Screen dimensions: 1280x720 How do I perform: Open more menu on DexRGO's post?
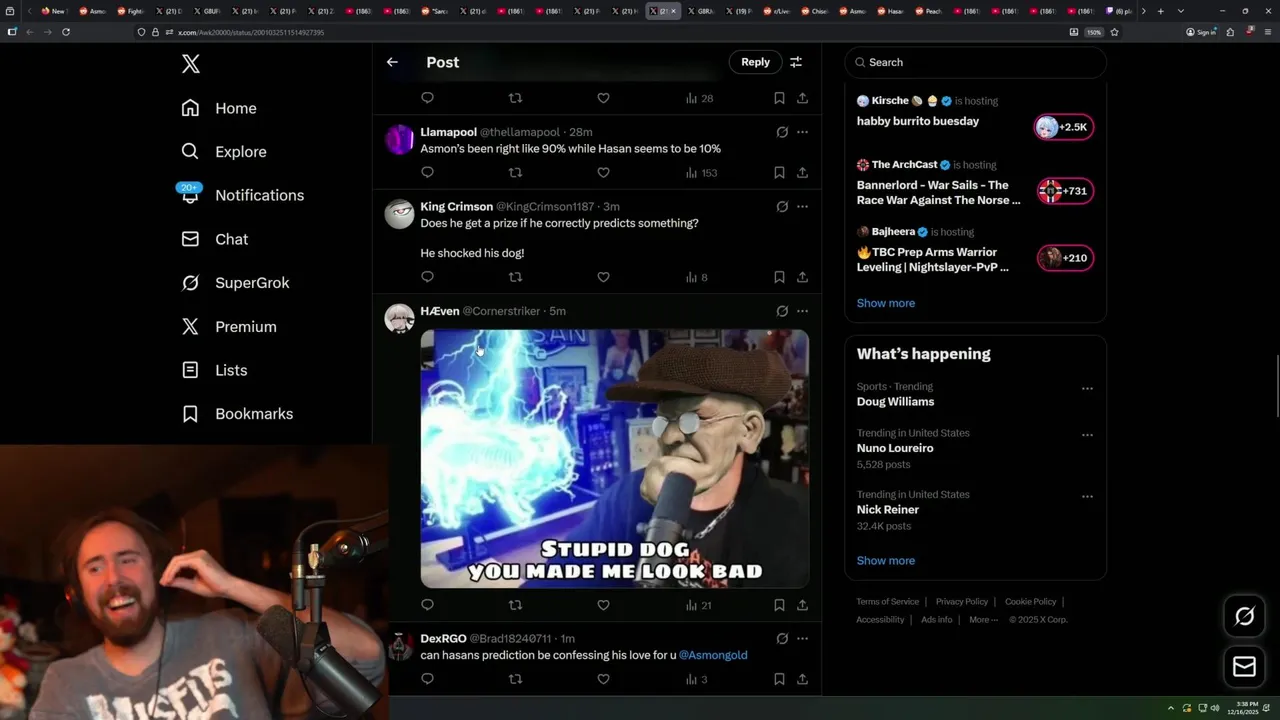802,638
